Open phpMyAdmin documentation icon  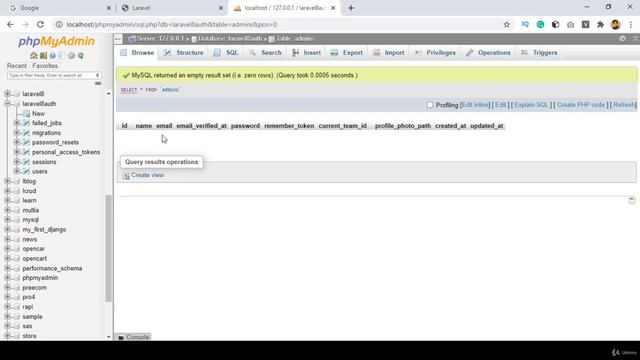coord(53,56)
